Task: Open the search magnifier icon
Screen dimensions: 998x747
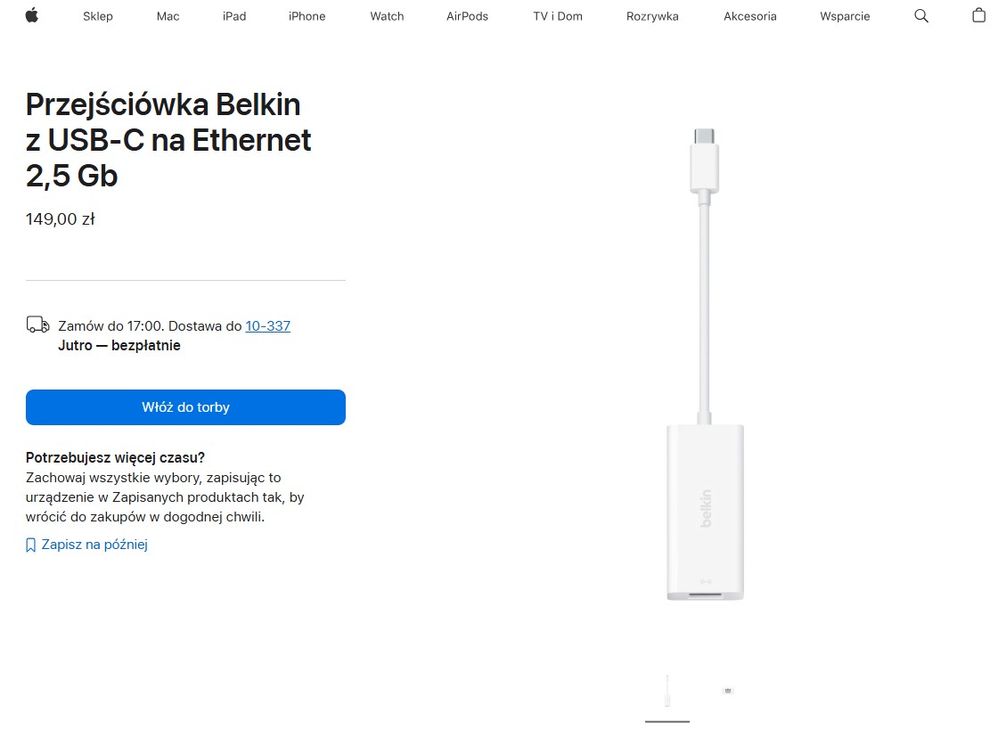Action: tap(921, 16)
